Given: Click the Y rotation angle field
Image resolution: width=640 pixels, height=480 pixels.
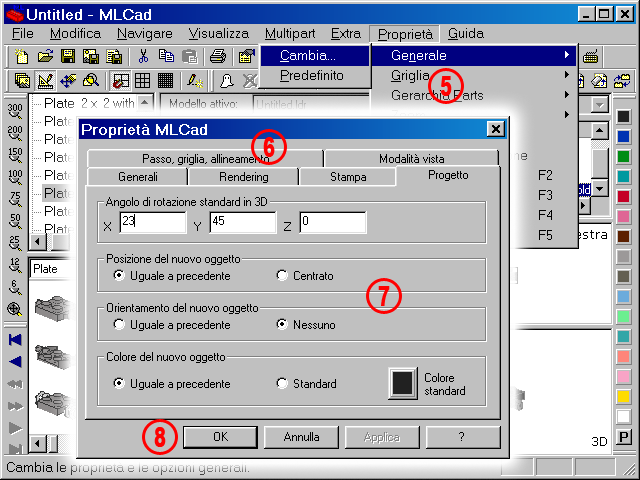Looking at the screenshot, I should coord(242,222).
